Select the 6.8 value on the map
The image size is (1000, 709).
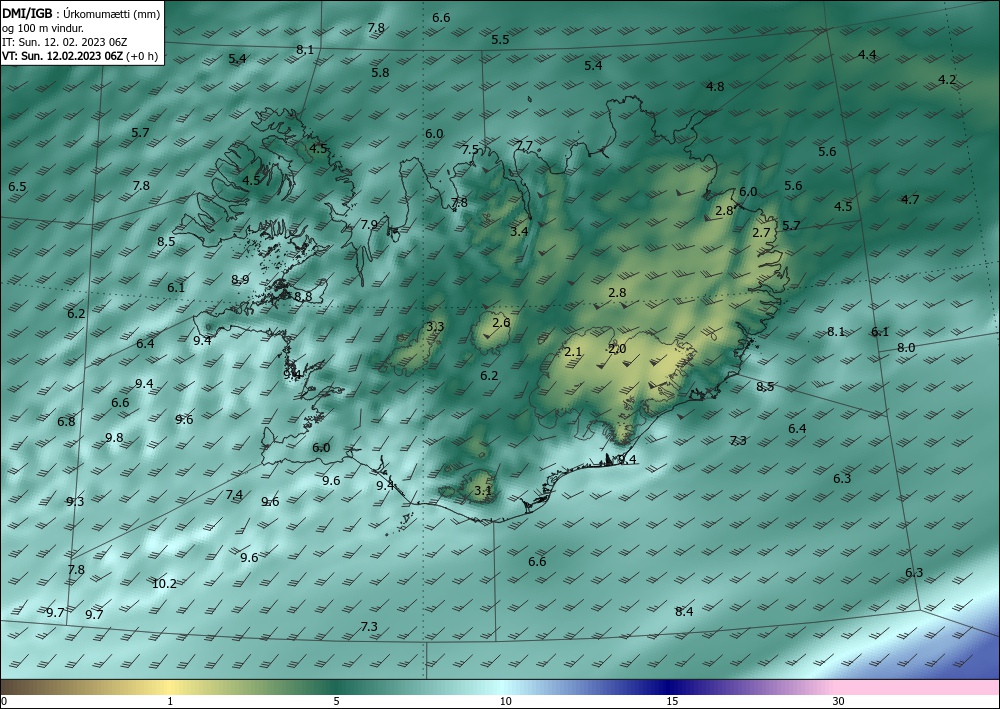66,421
